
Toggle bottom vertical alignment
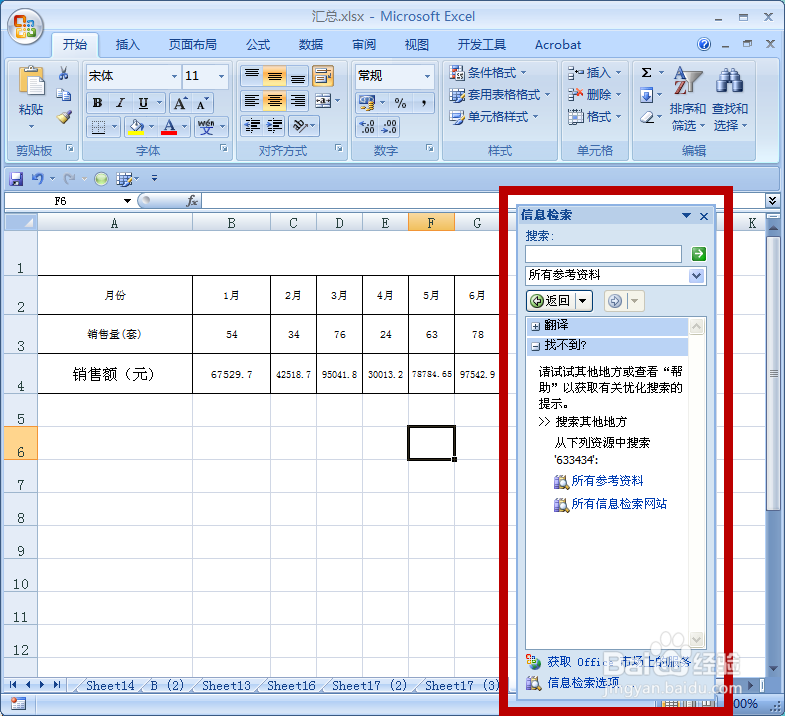tap(298, 76)
